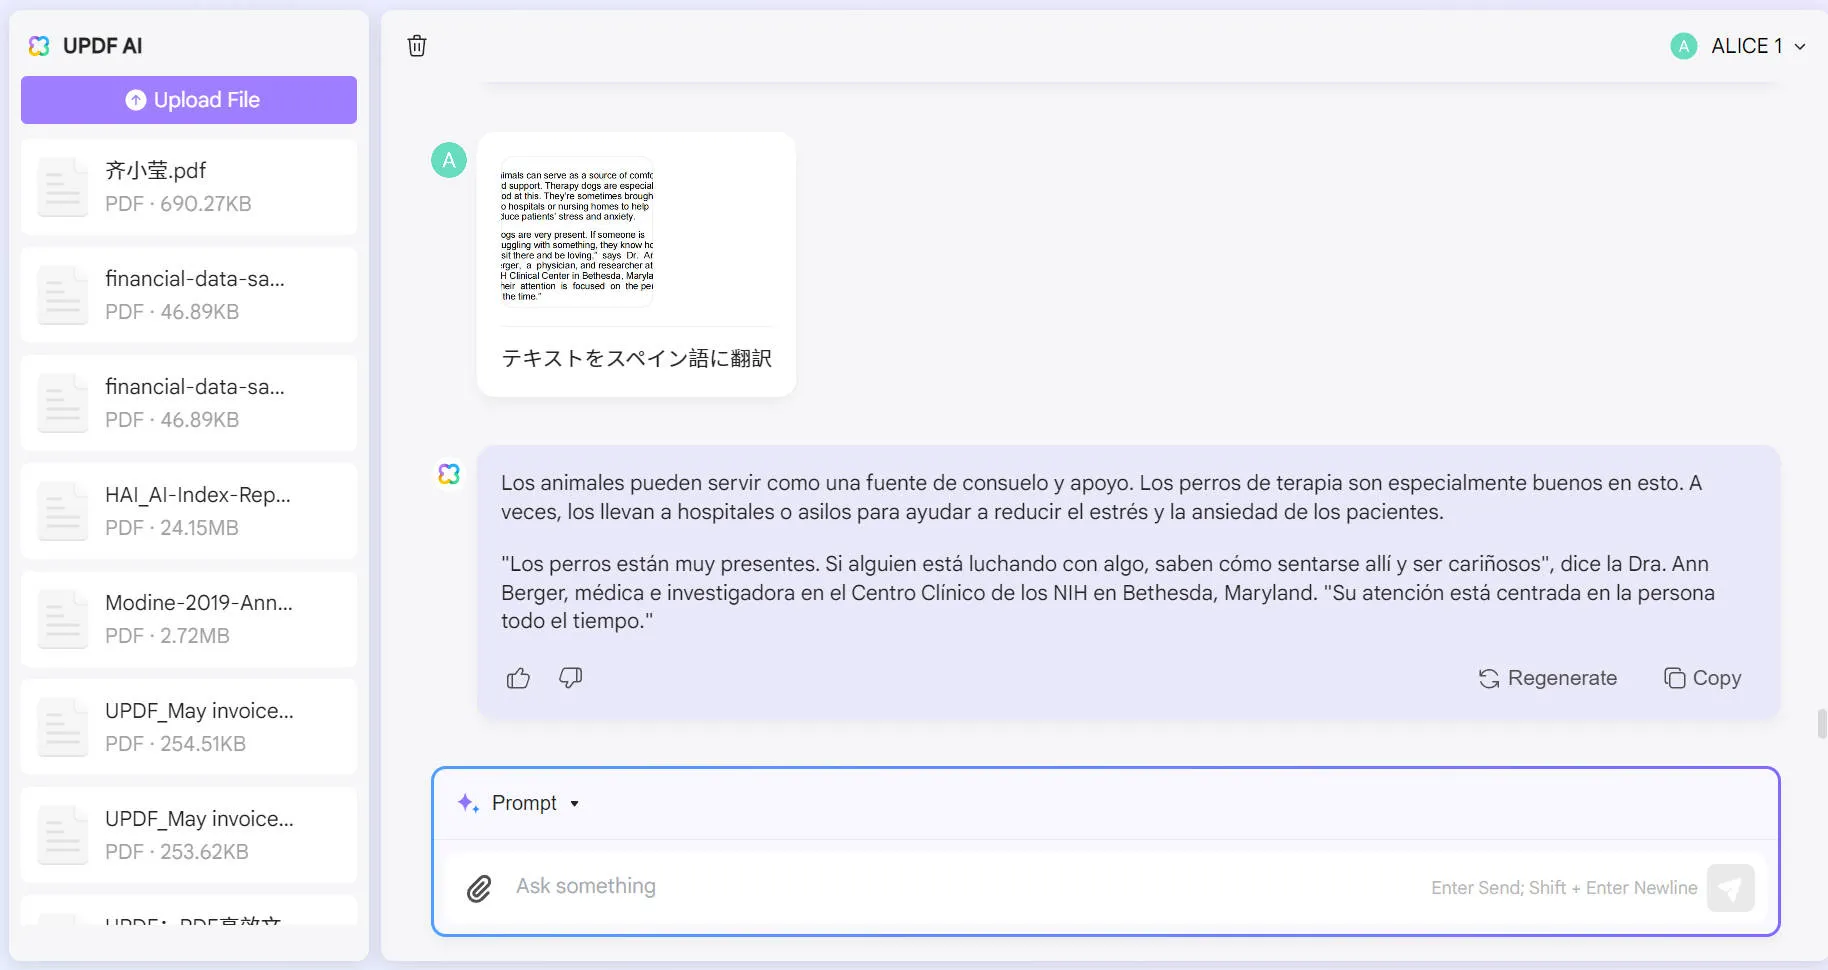The height and width of the screenshot is (970, 1828).
Task: Click the thumbs up icon on response
Action: 518,678
